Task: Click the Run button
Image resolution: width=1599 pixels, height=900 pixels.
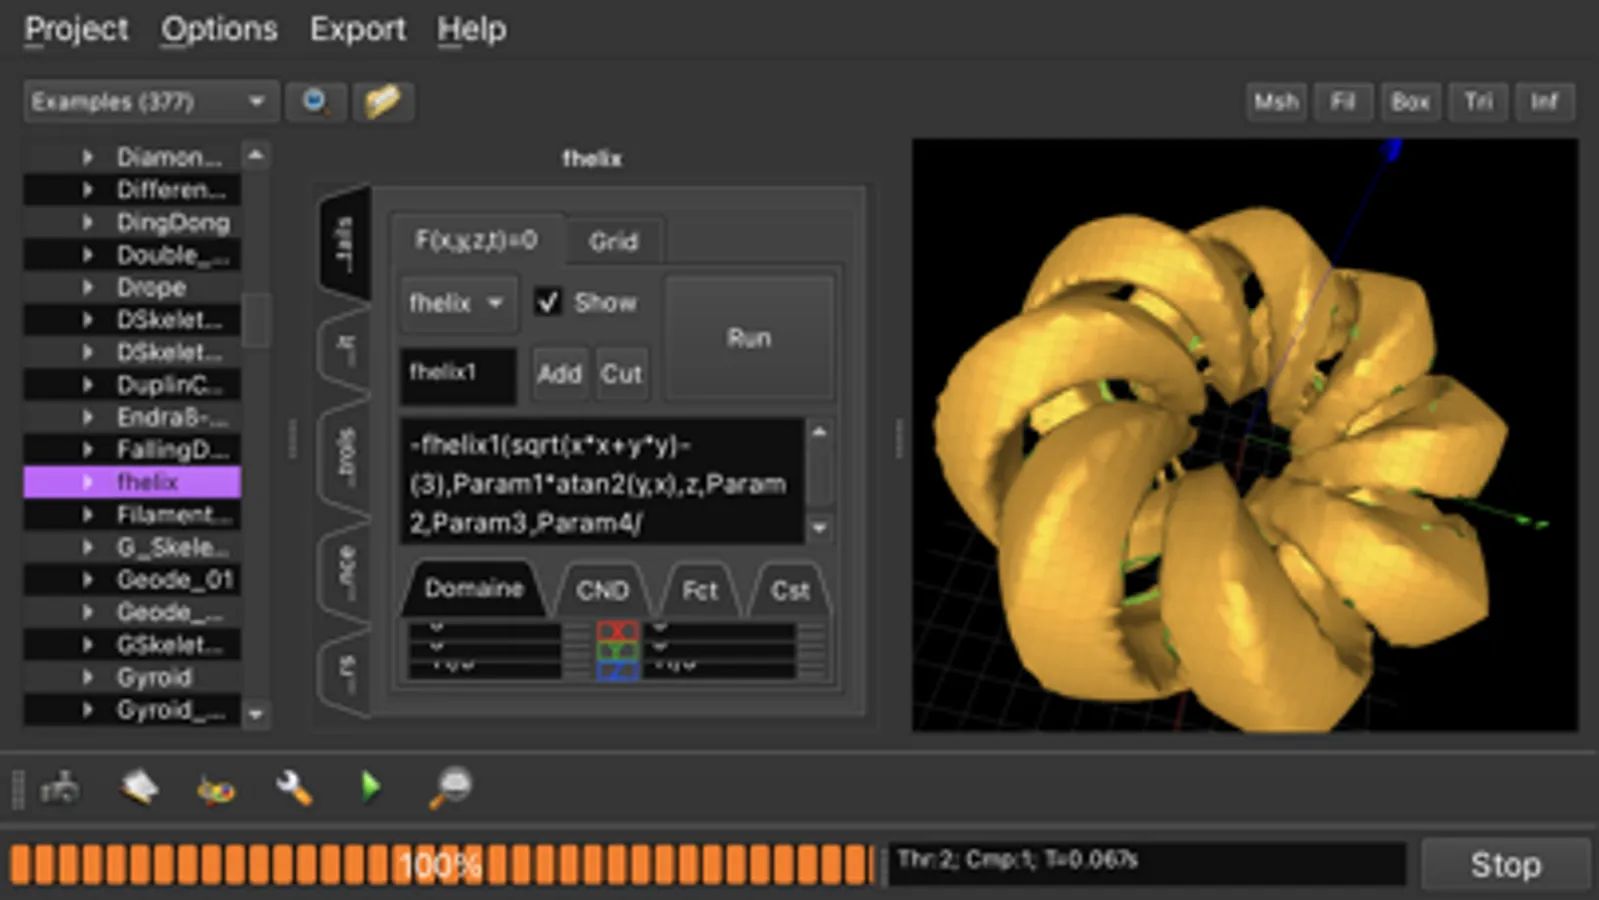Action: 749,338
